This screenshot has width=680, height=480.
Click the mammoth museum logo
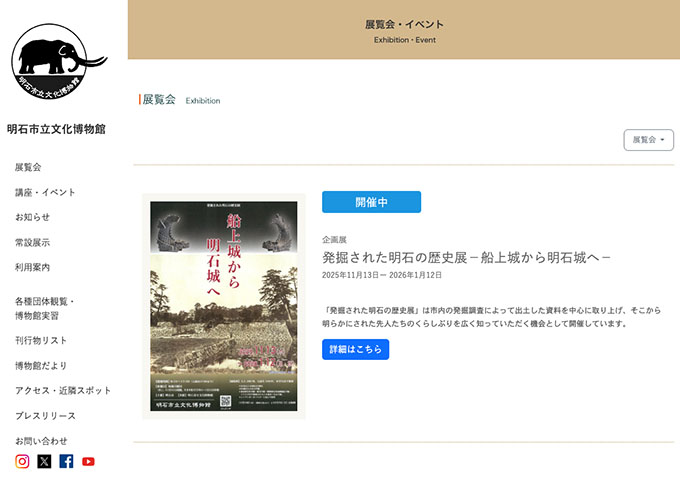[x=59, y=62]
